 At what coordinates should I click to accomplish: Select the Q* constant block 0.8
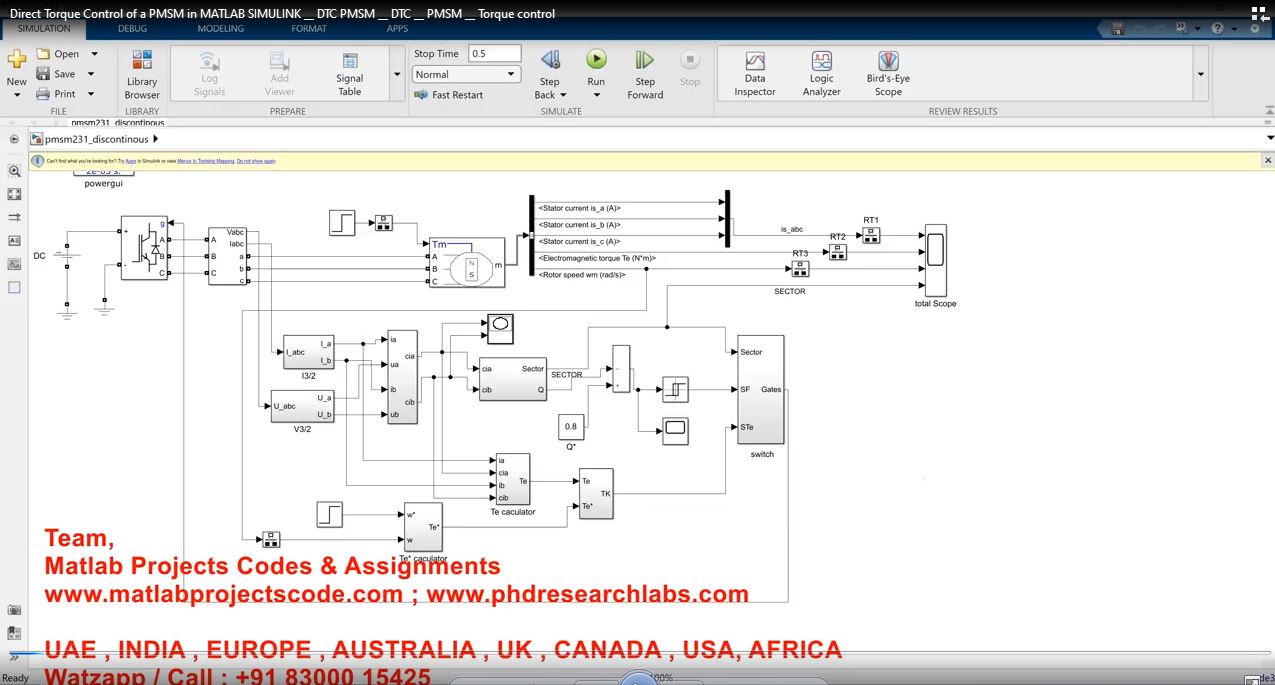[x=571, y=426]
